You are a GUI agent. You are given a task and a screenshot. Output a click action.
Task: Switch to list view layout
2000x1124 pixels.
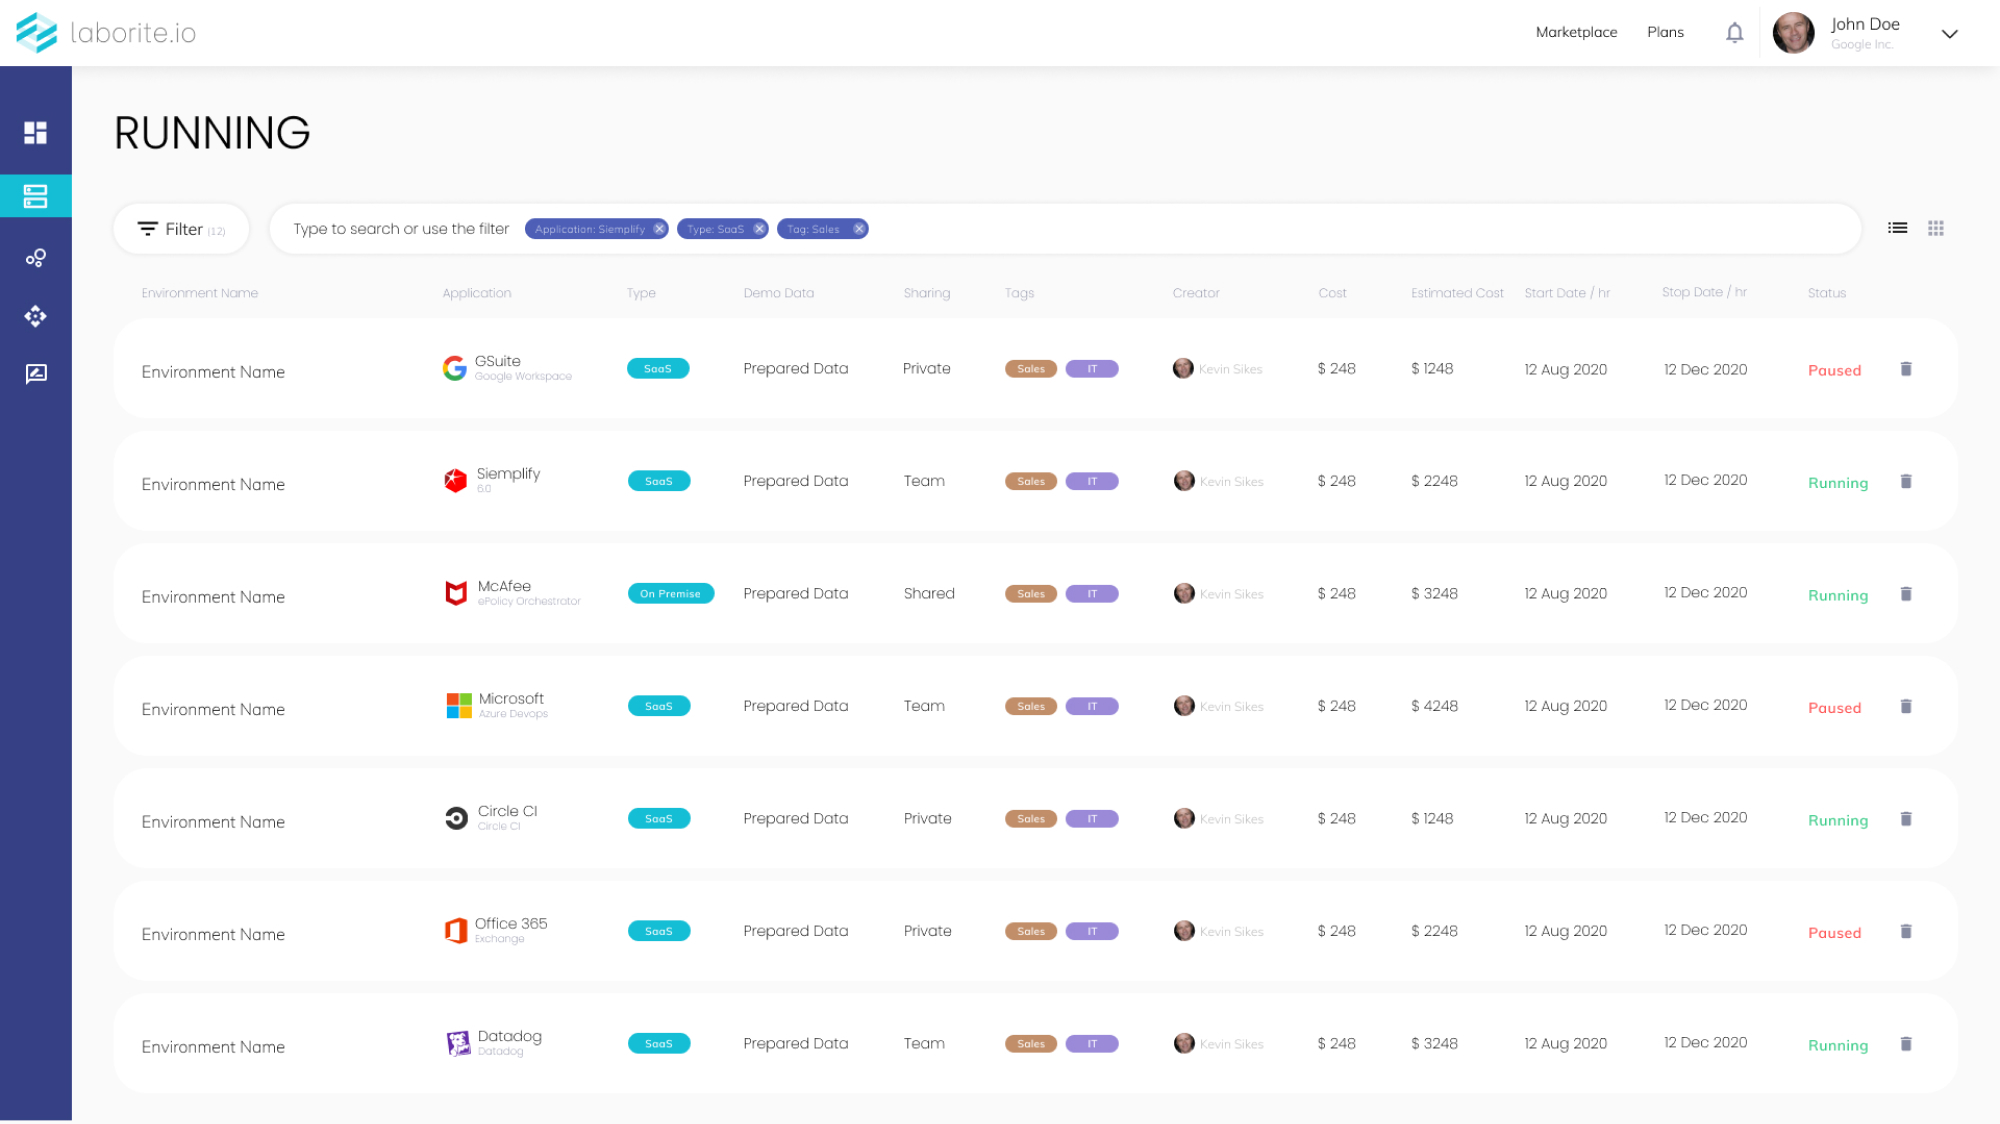[x=1897, y=228]
